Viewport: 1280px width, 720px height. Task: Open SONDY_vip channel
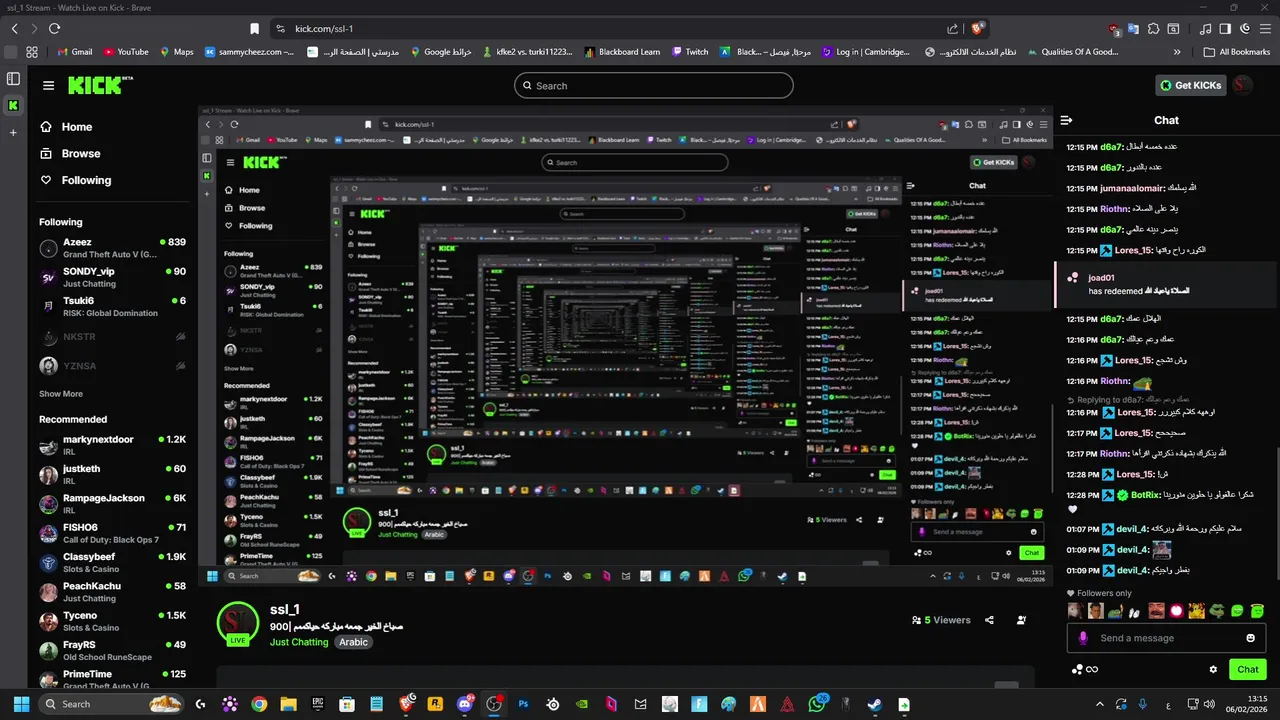112,277
